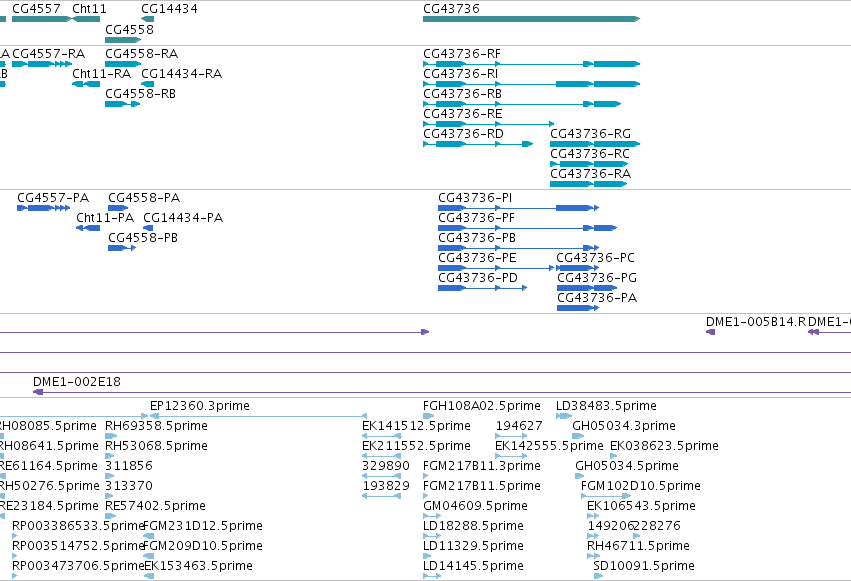This screenshot has height=581, width=851.
Task: Select protein CG43736-PF label
Action: point(477,218)
